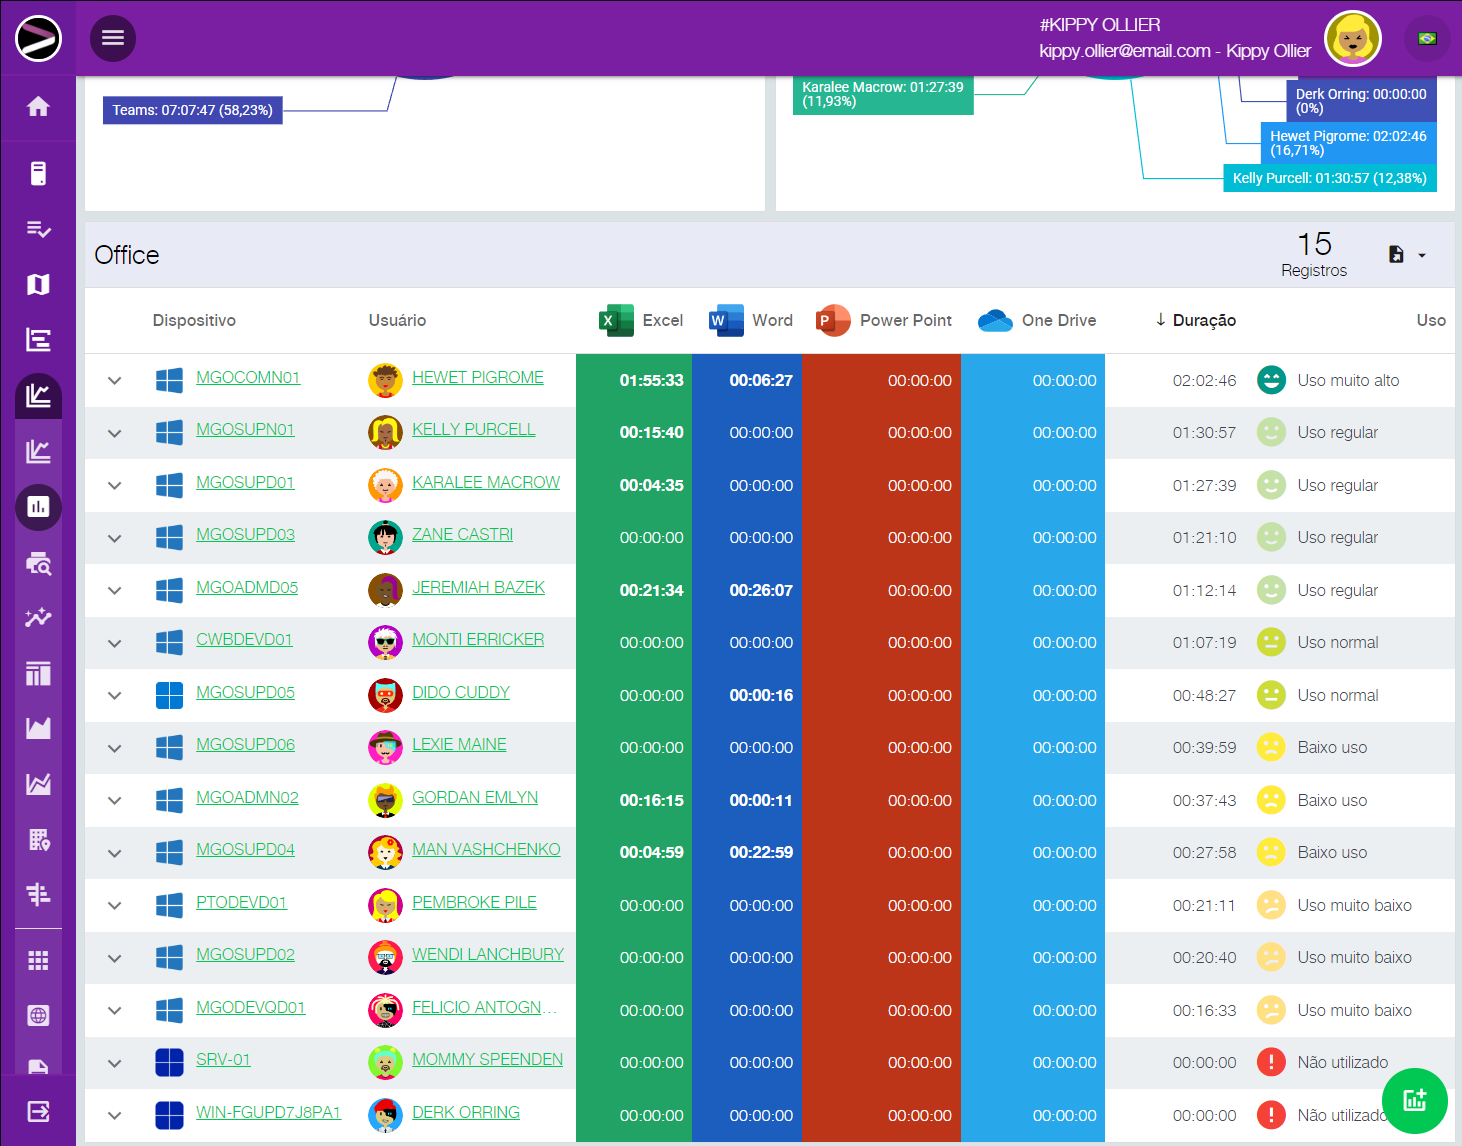Image resolution: width=1462 pixels, height=1146 pixels.
Task: Click the green floating add-report button
Action: tap(1414, 1101)
